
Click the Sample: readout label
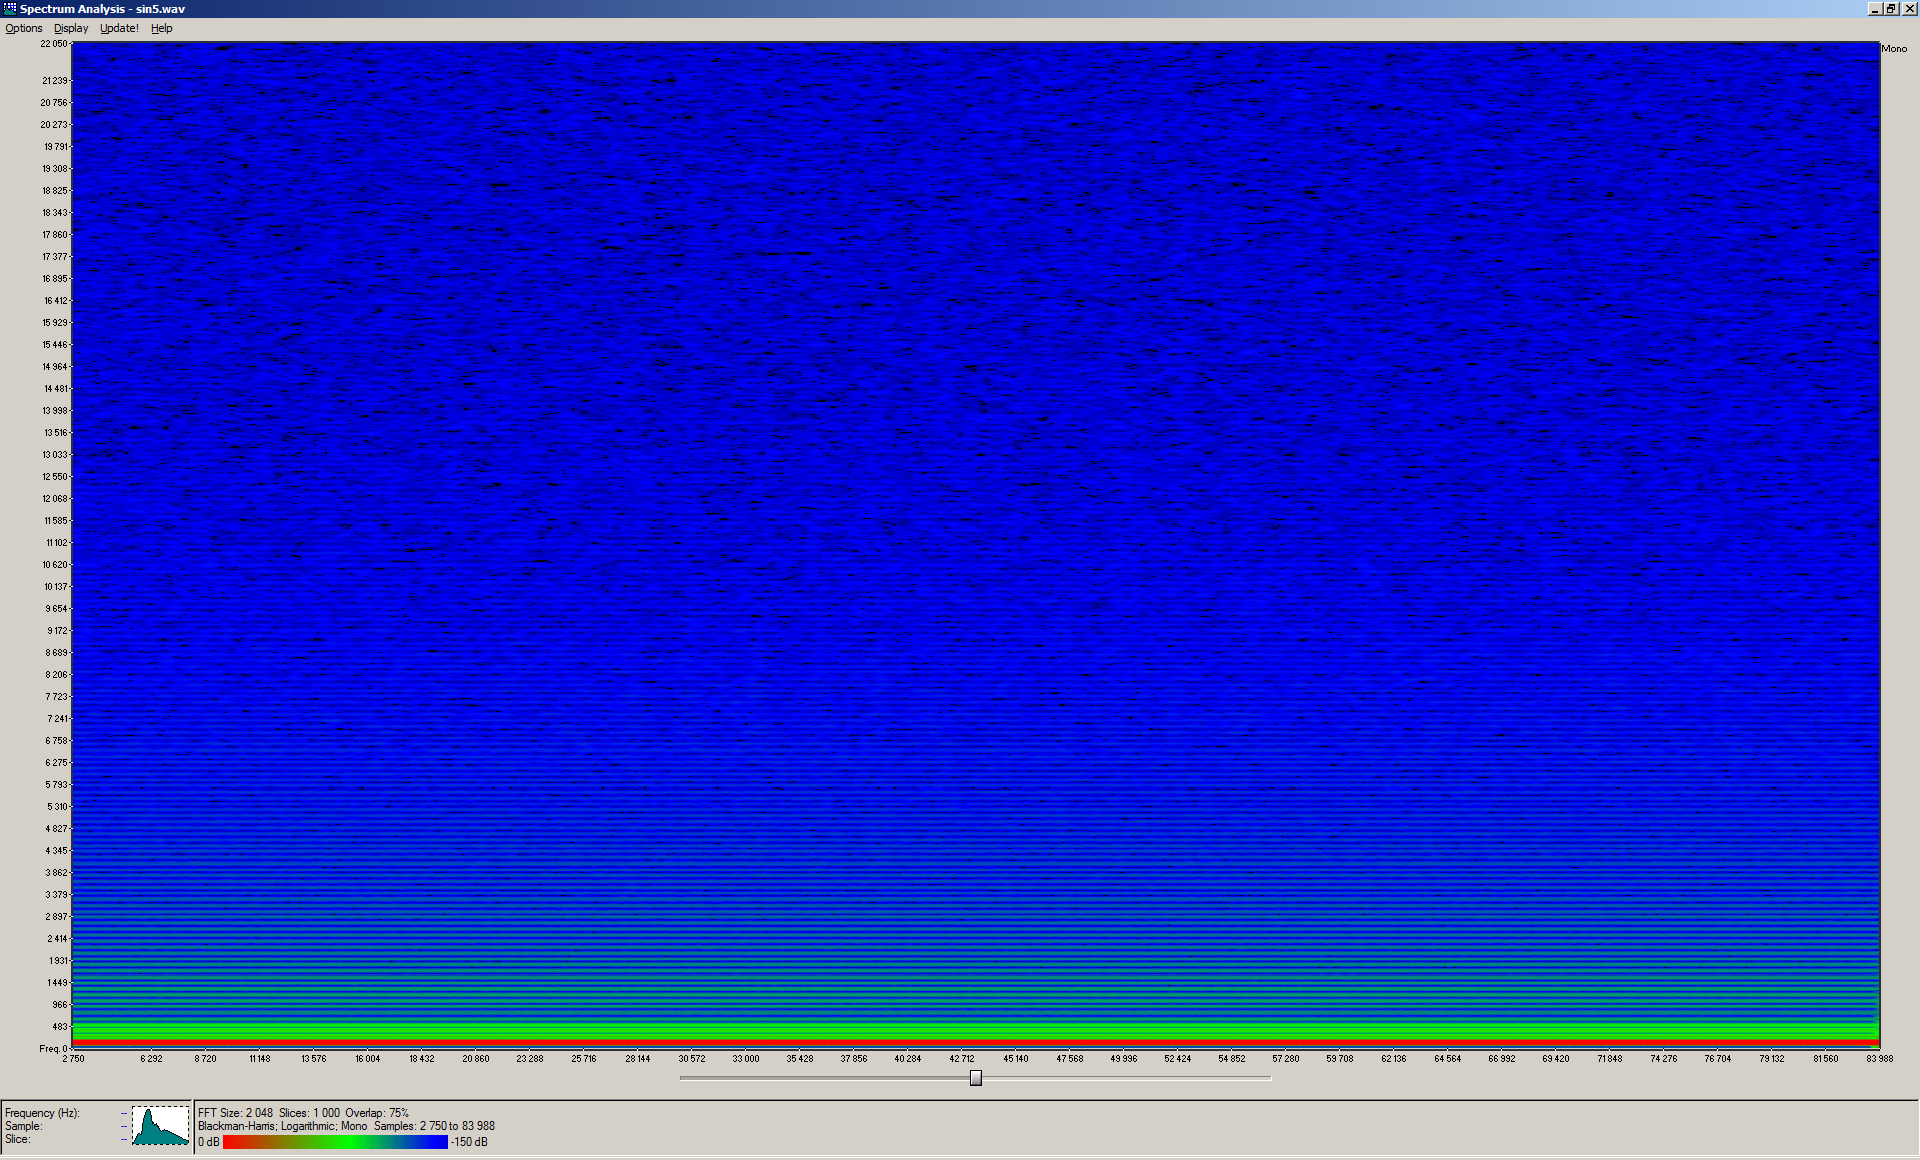pos(23,1126)
